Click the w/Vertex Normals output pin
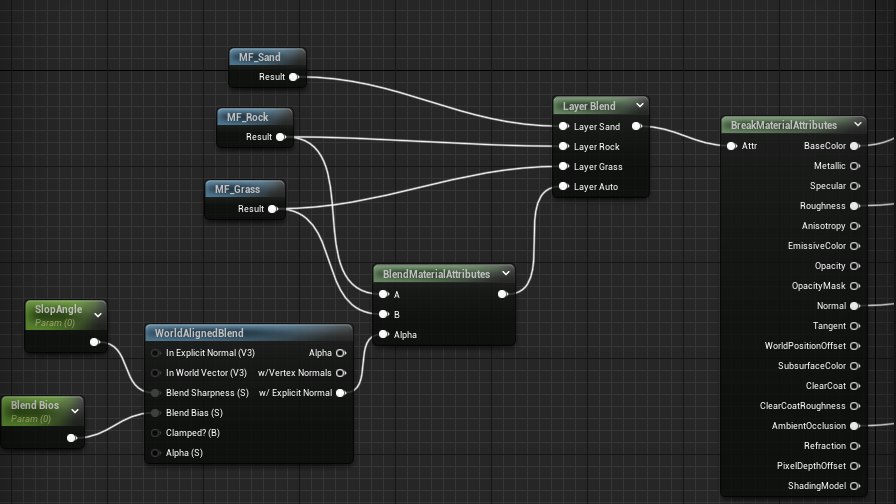 tap(341, 373)
